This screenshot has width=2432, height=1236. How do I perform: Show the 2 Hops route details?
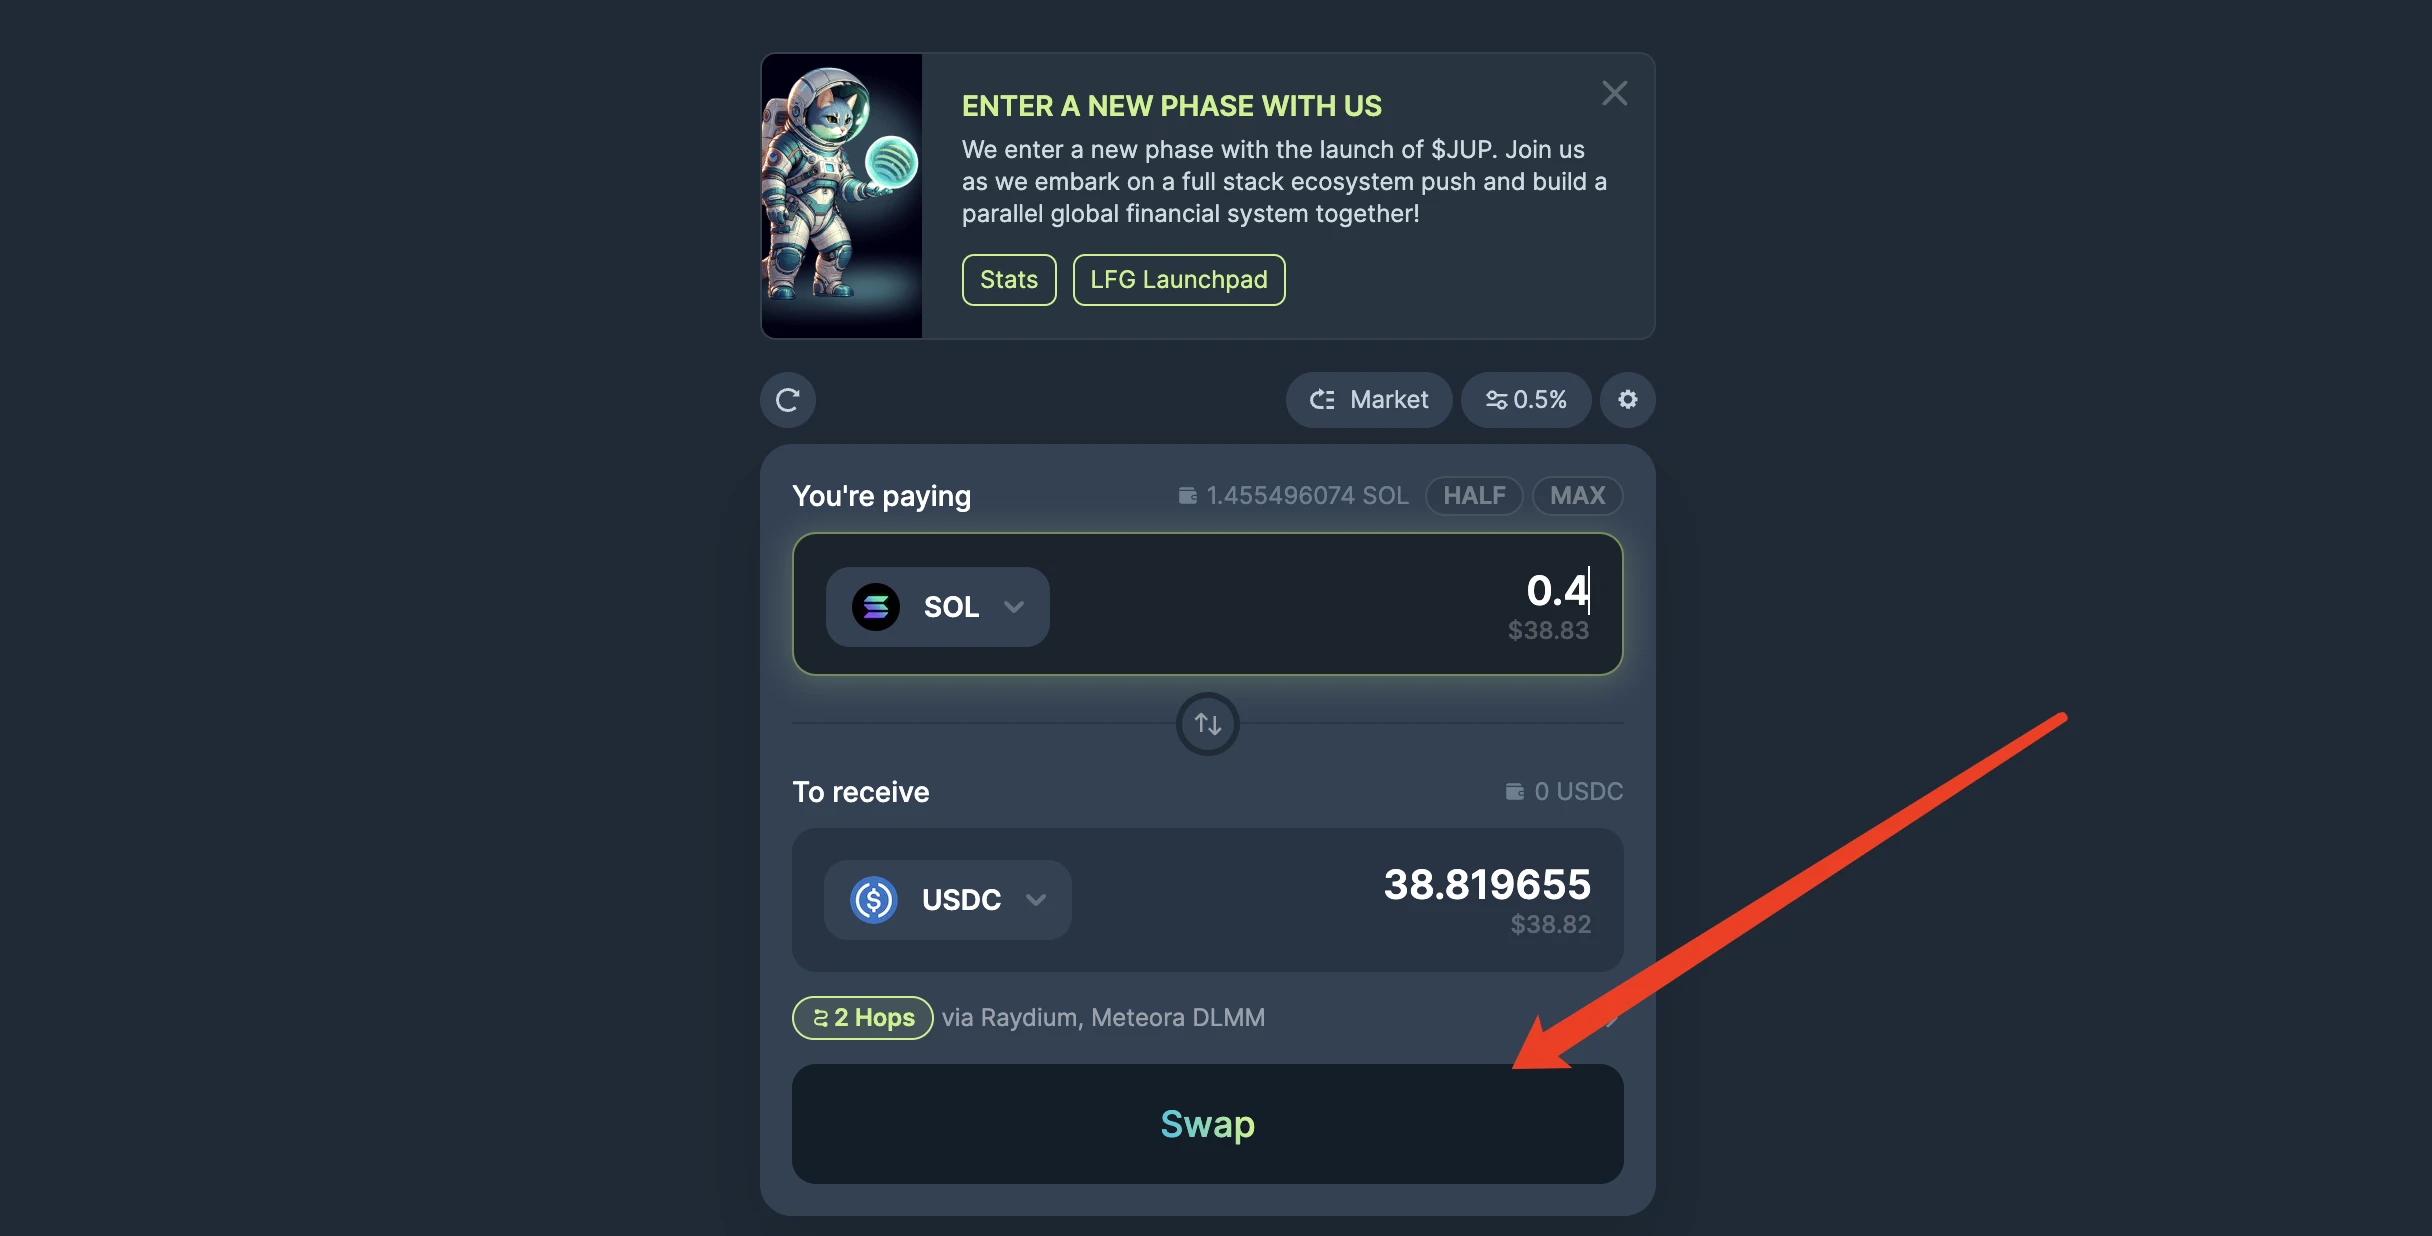tap(862, 1018)
